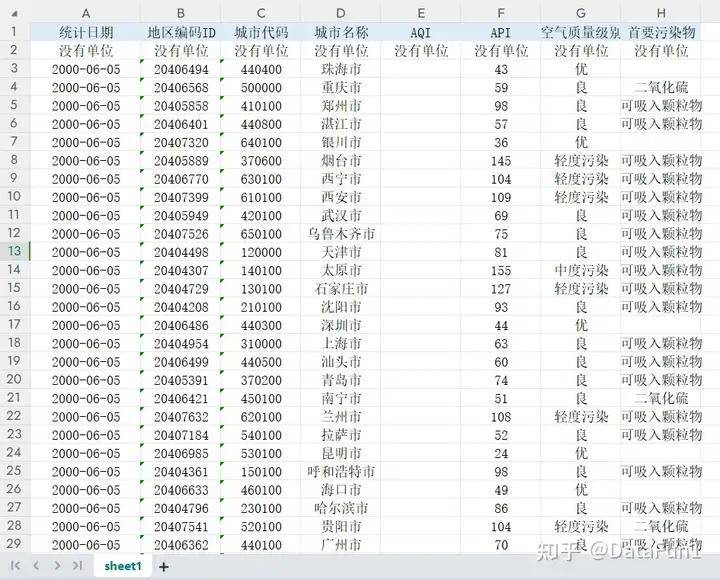Select column B header

(180, 13)
